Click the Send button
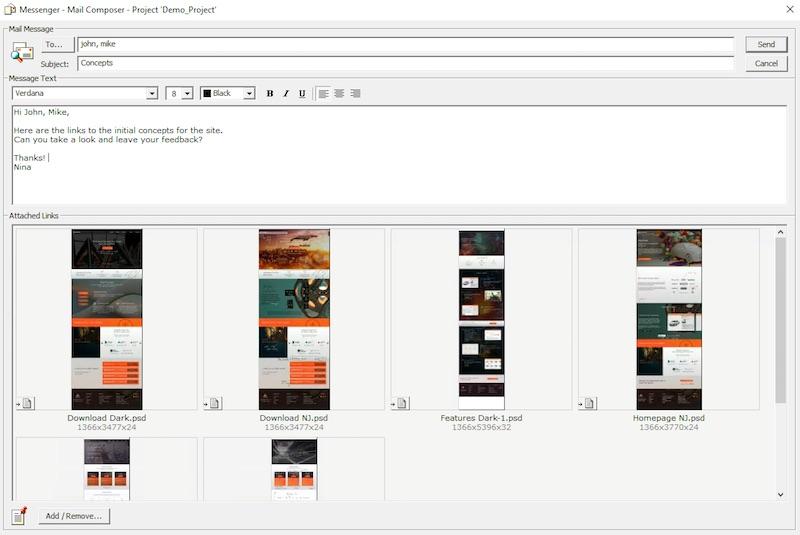 pyautogui.click(x=766, y=45)
